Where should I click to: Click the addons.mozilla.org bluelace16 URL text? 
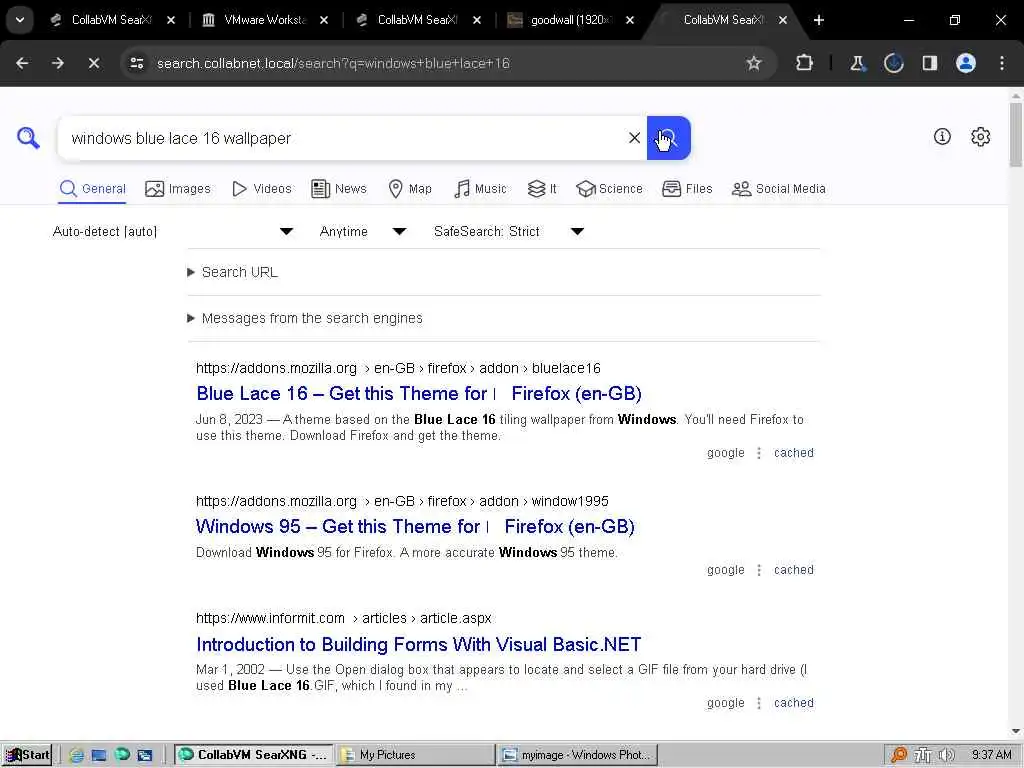coord(398,368)
